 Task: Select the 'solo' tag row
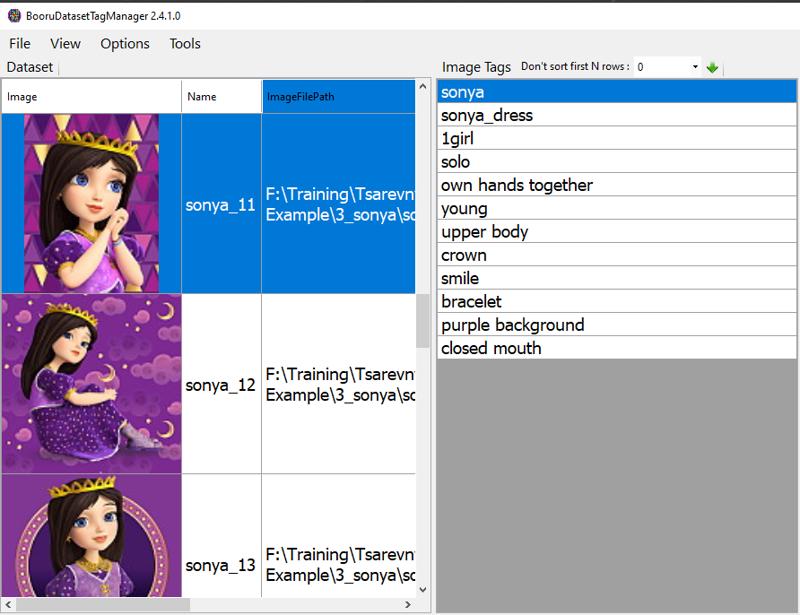616,161
